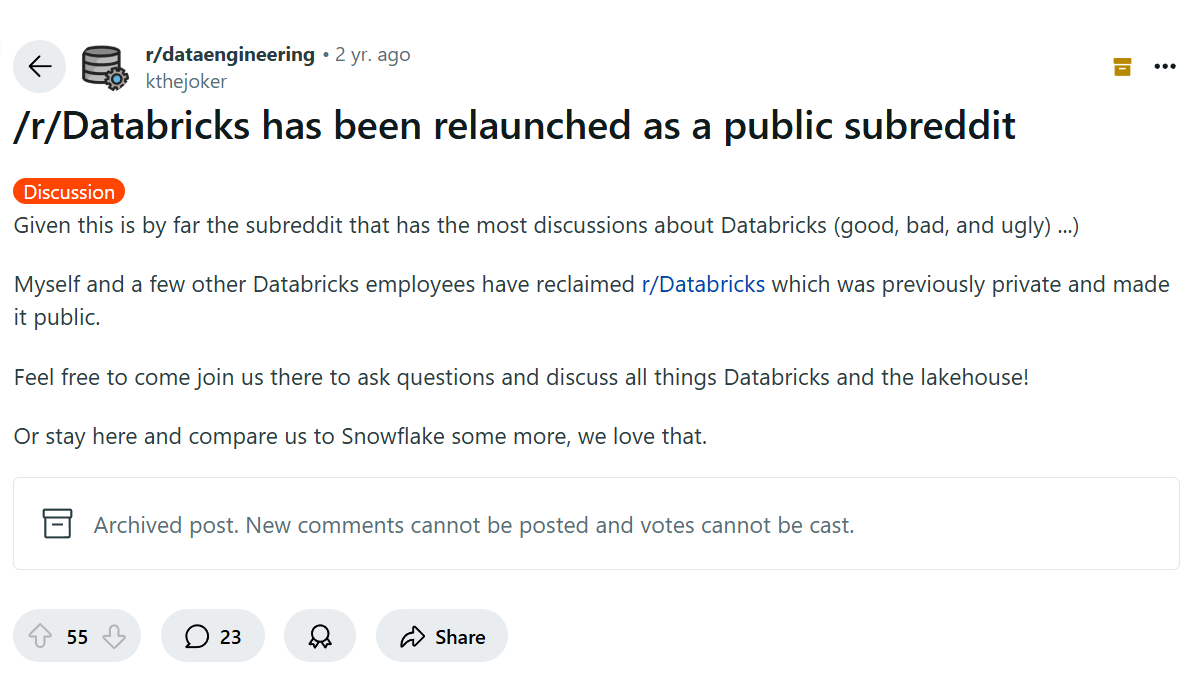Select the upvote arrow
The height and width of the screenshot is (682, 1194).
coord(40,636)
